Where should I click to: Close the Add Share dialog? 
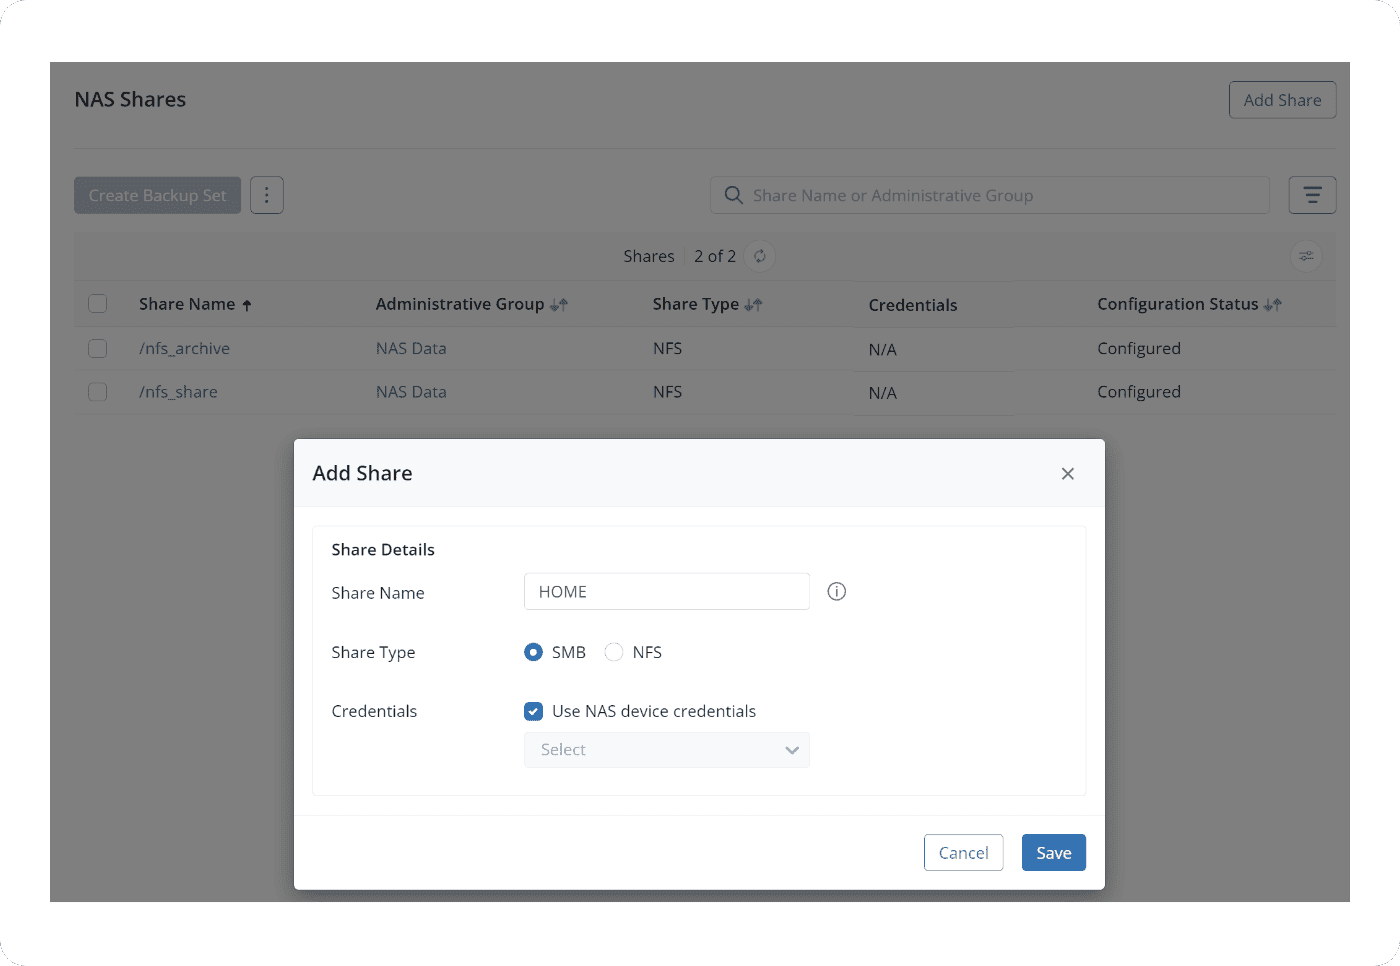click(x=1067, y=474)
